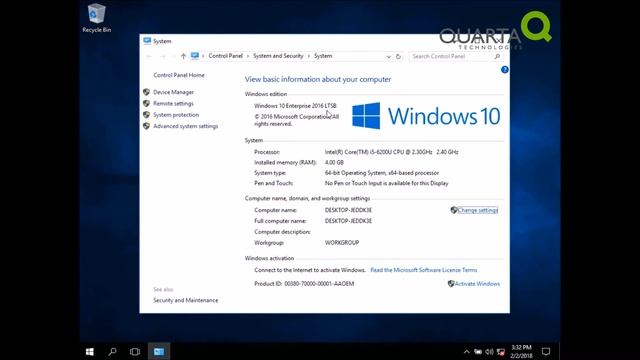This screenshot has height=360, width=640.
Task: Click the shield icon beside Advanced system settings
Action: (146, 126)
